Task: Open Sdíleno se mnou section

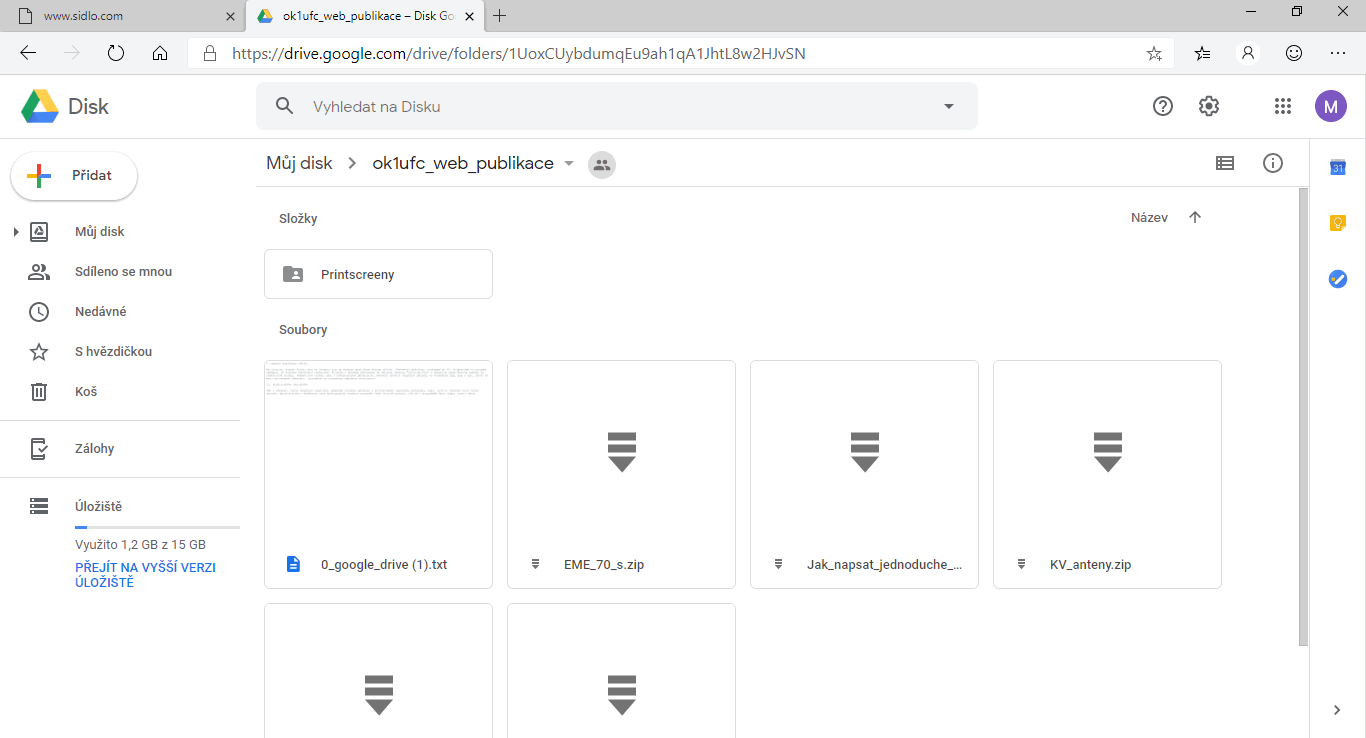Action: tap(123, 272)
